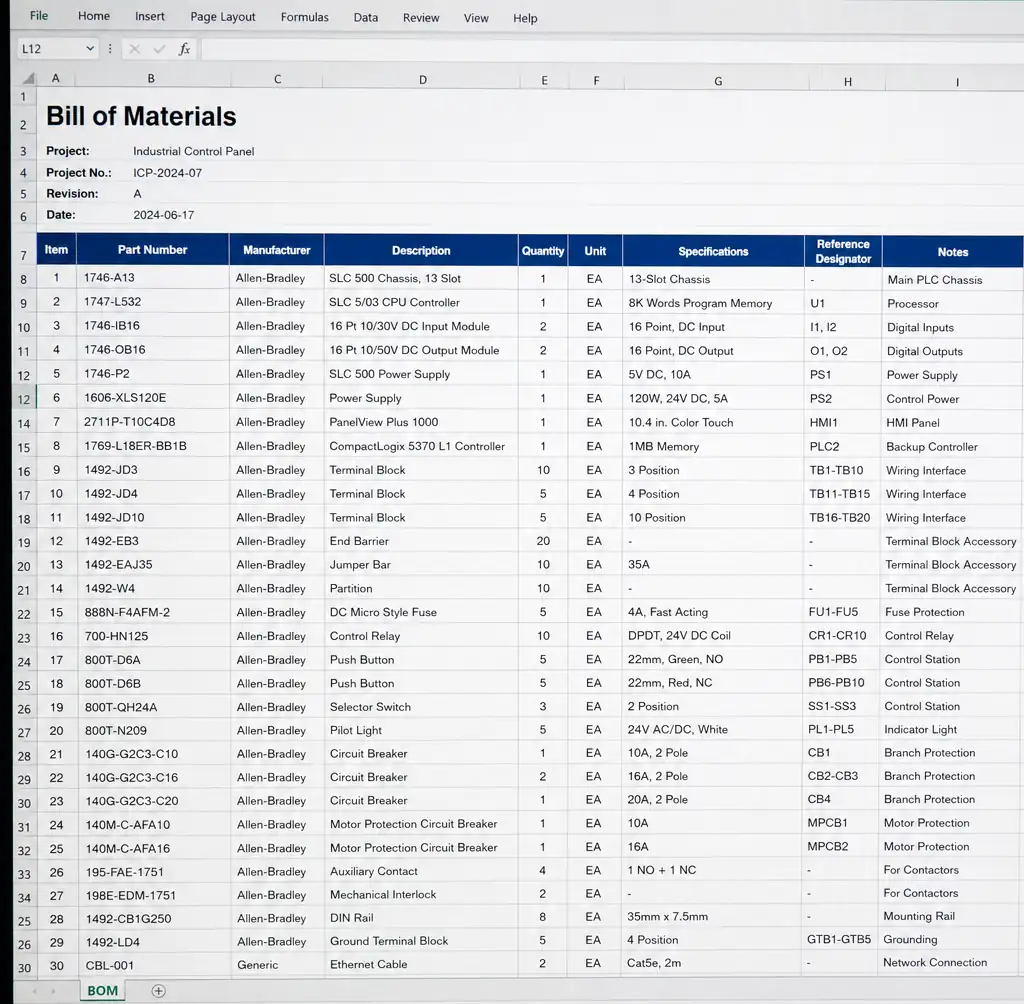Open the View tab
This screenshot has width=1024, height=1004.
(476, 18)
